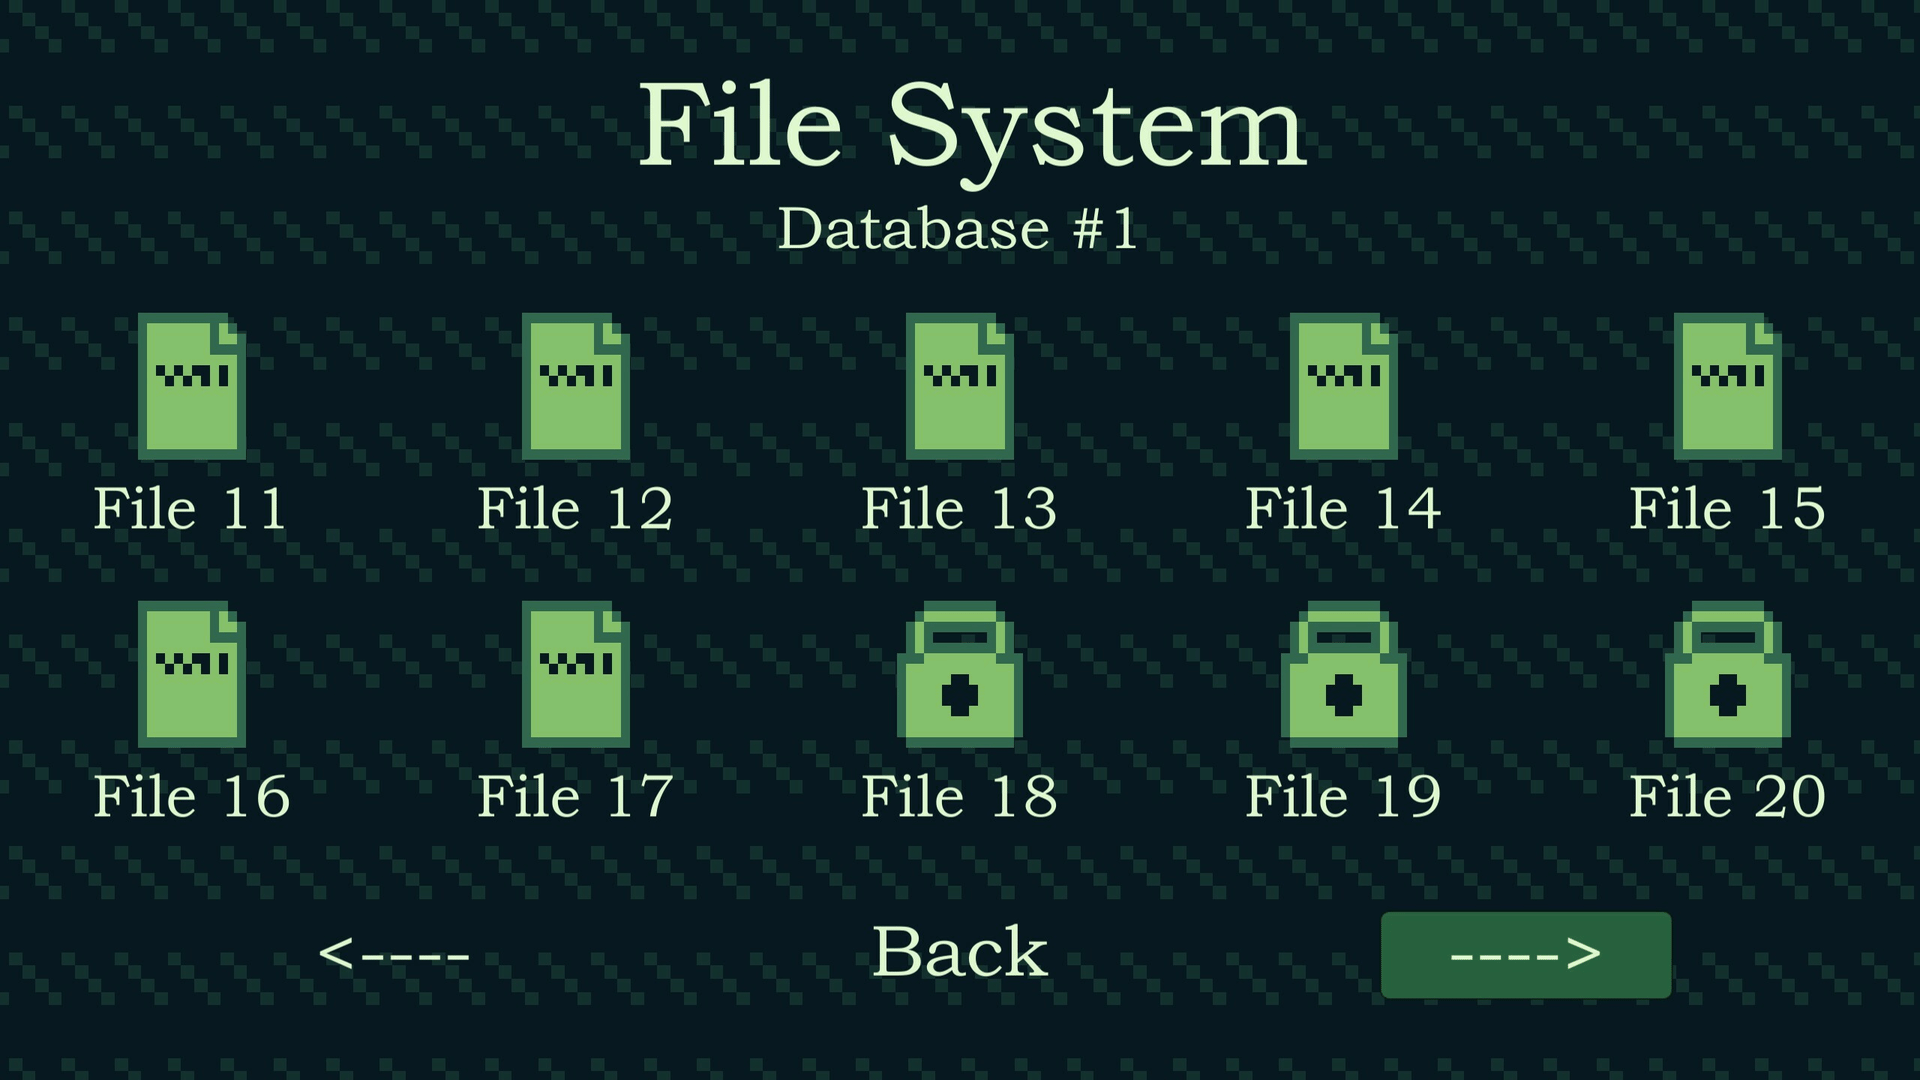Click the File 11 text label
Viewport: 1920px width, 1080px height.
192,509
